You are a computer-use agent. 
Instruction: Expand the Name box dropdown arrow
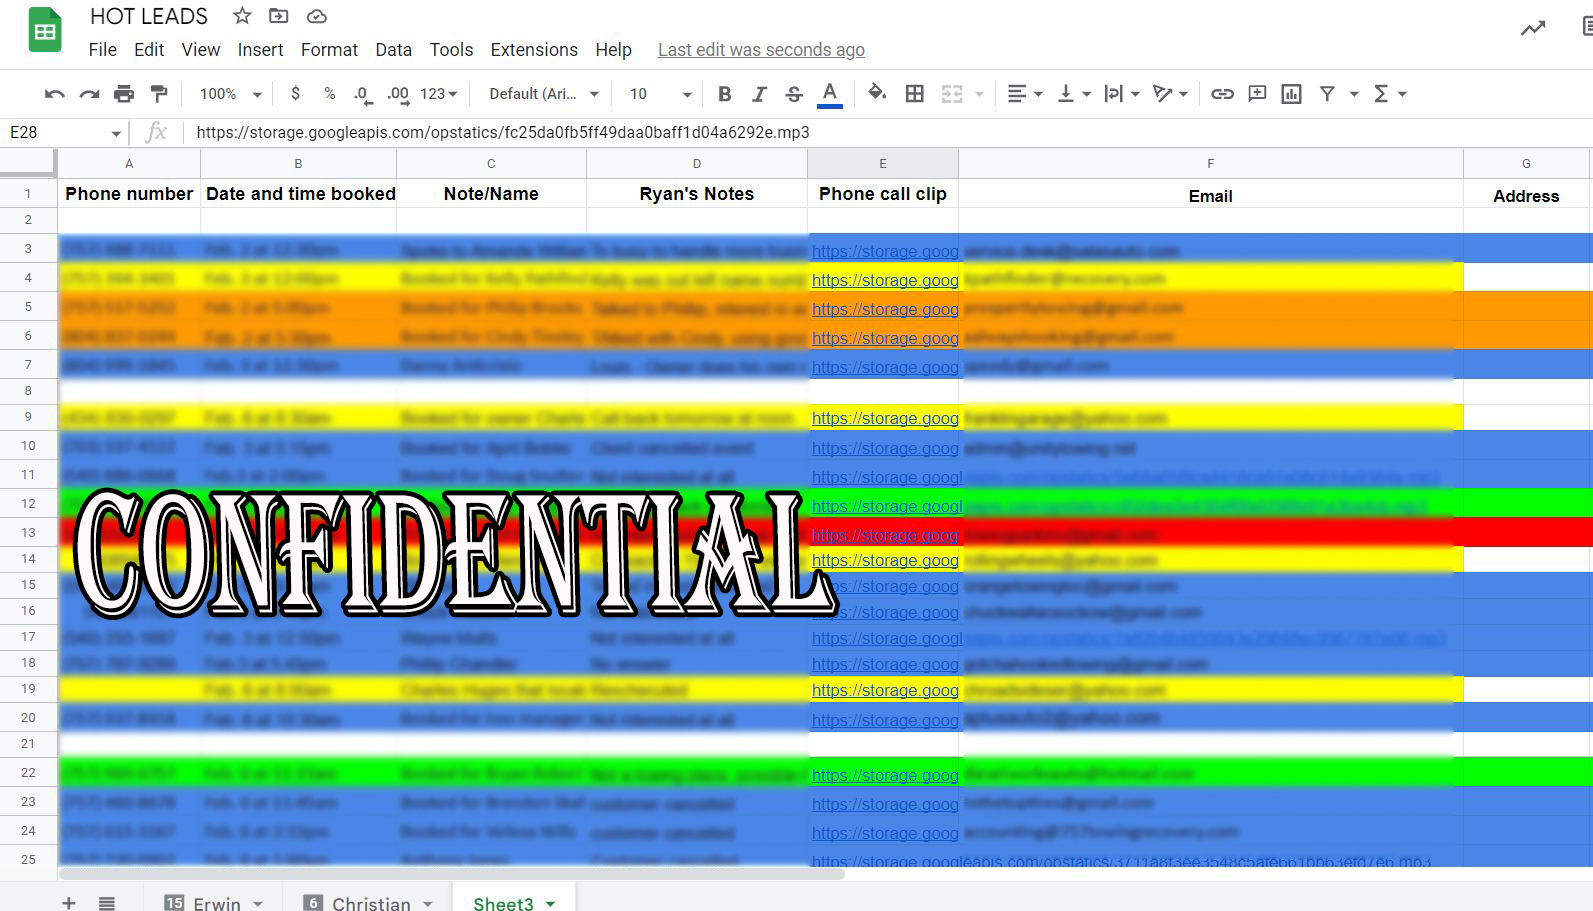116,133
